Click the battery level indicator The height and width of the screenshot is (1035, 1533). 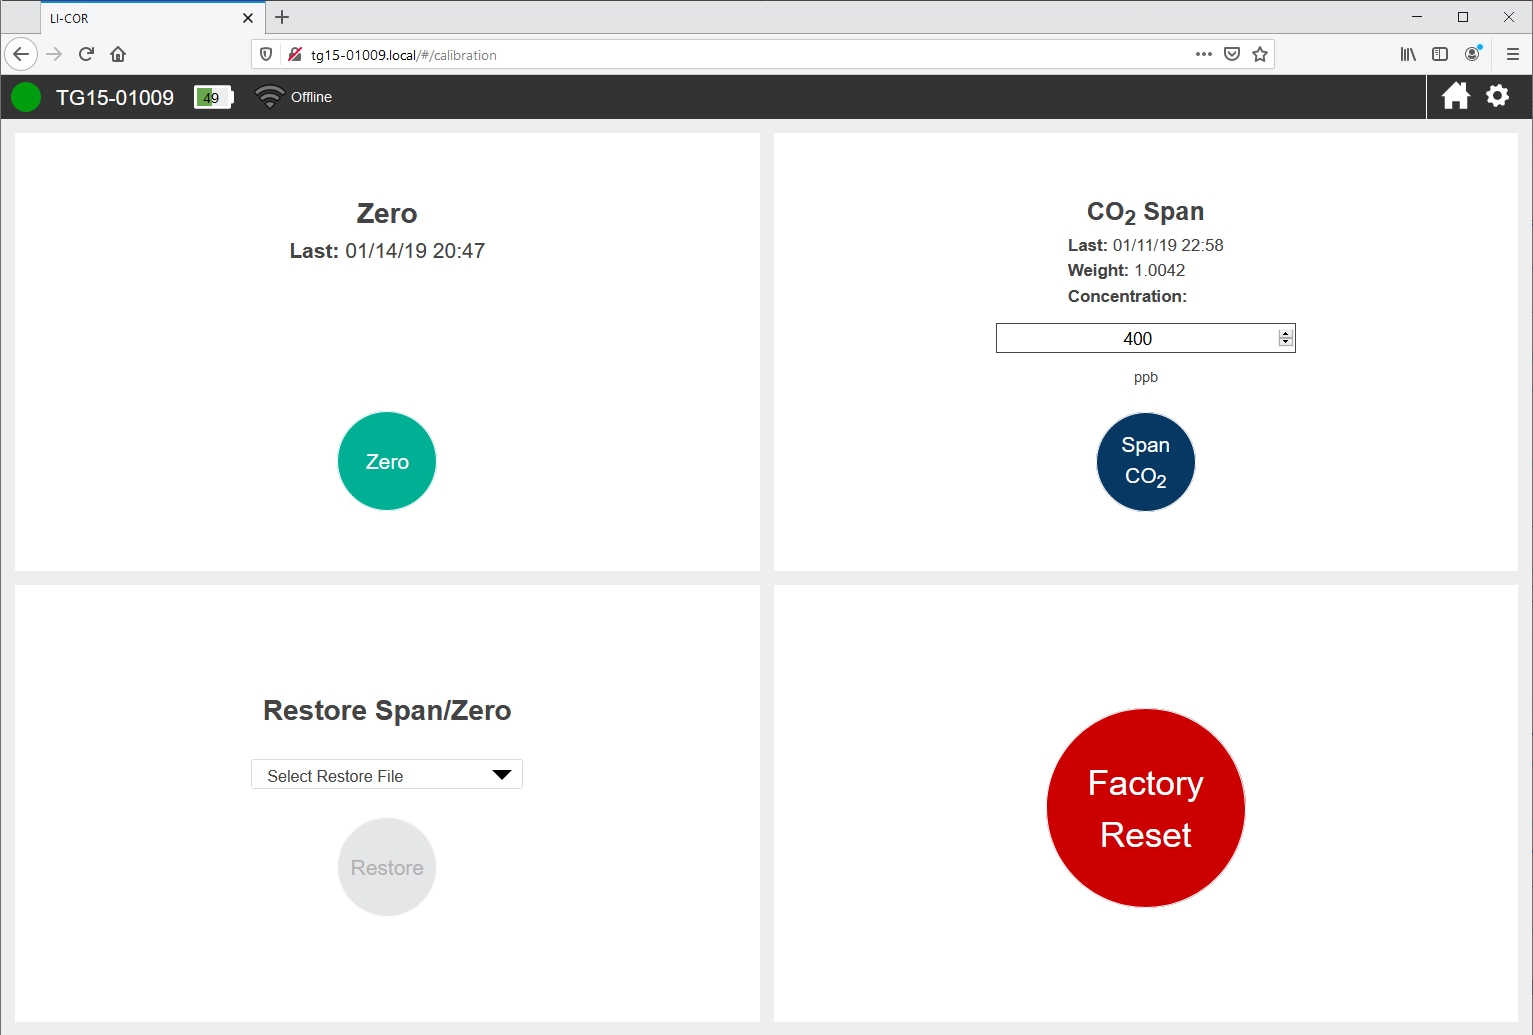pyautogui.click(x=213, y=97)
